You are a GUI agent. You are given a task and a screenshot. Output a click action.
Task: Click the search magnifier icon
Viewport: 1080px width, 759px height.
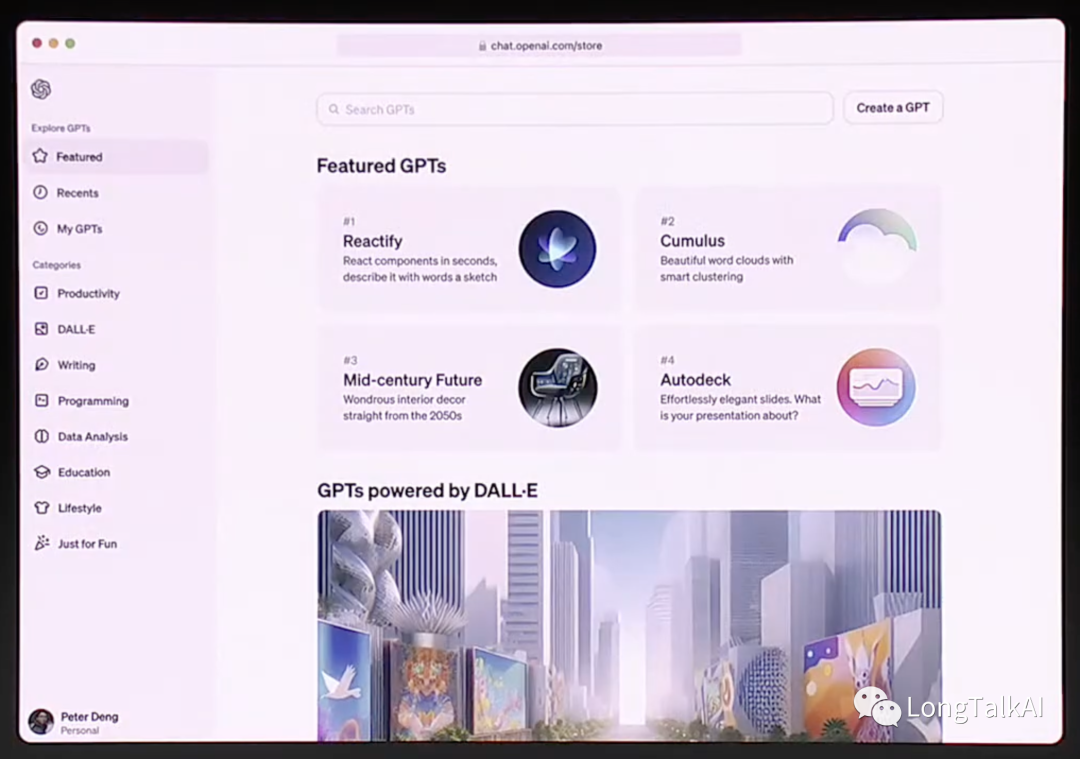pyautogui.click(x=334, y=109)
